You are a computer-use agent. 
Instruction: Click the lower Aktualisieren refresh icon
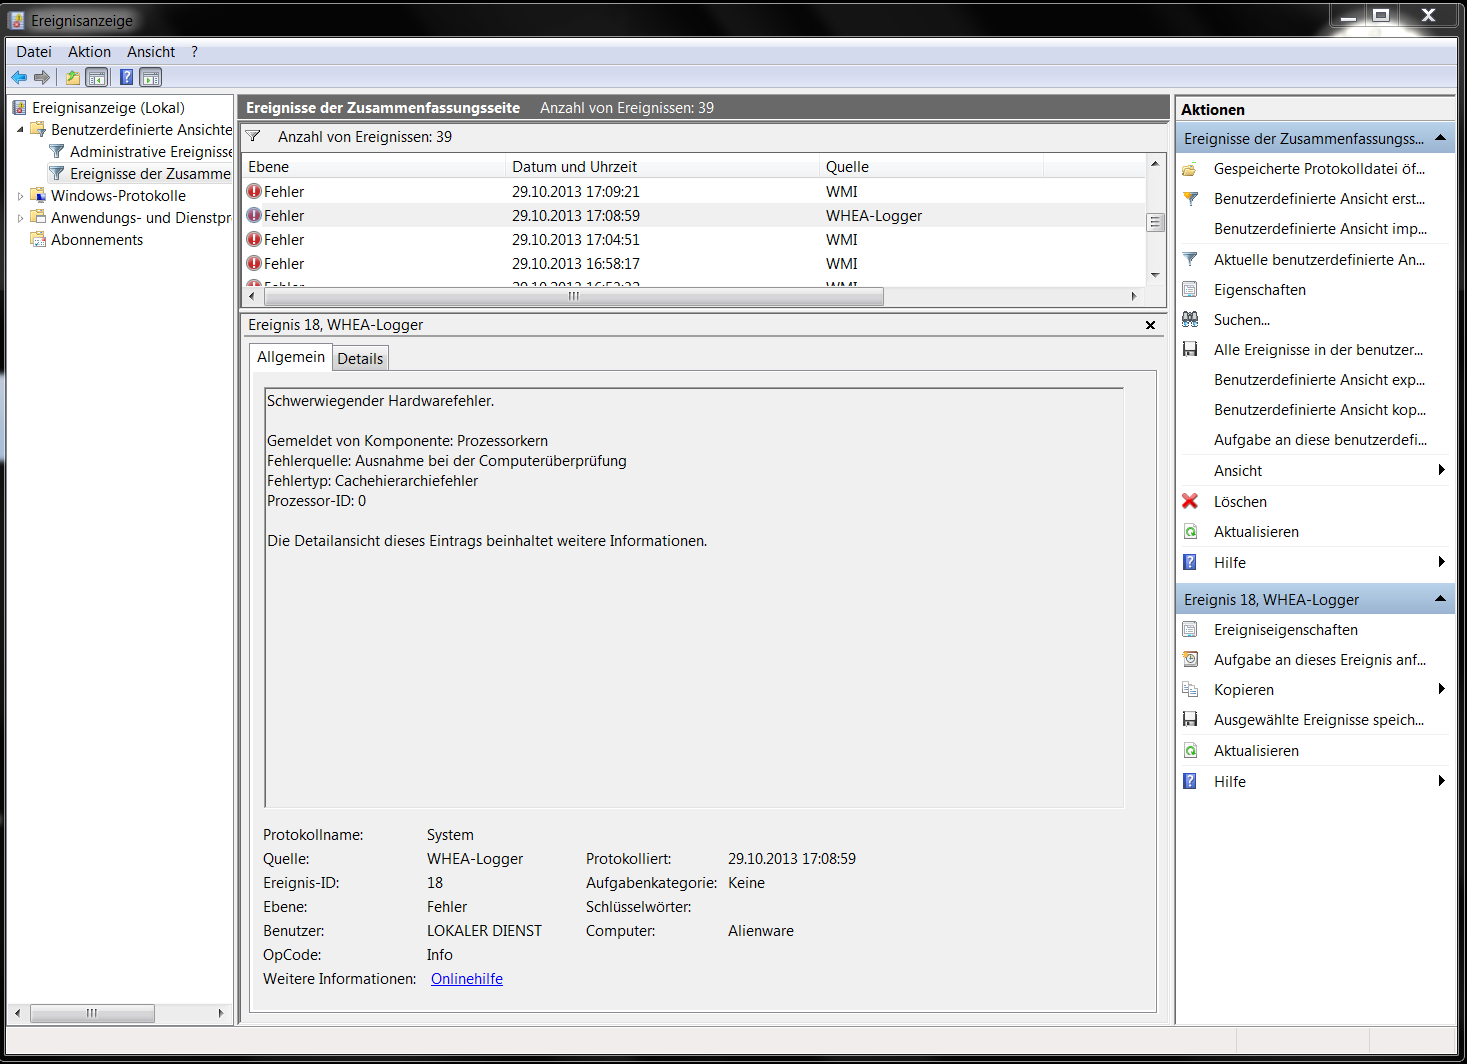click(1190, 751)
